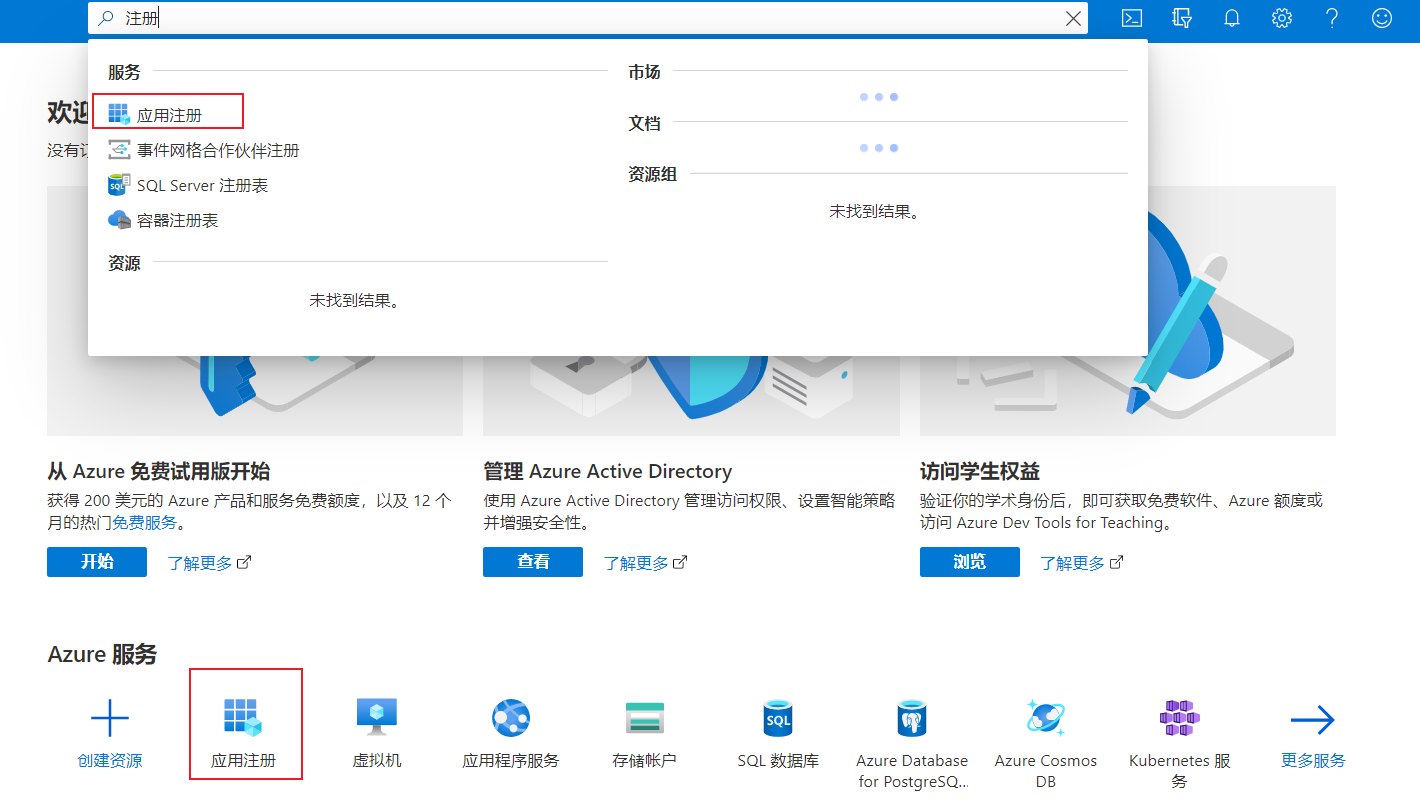Screen dimensions: 1420x811
Task: Click the SQL Server 注册表 result icon
Action: tap(119, 185)
